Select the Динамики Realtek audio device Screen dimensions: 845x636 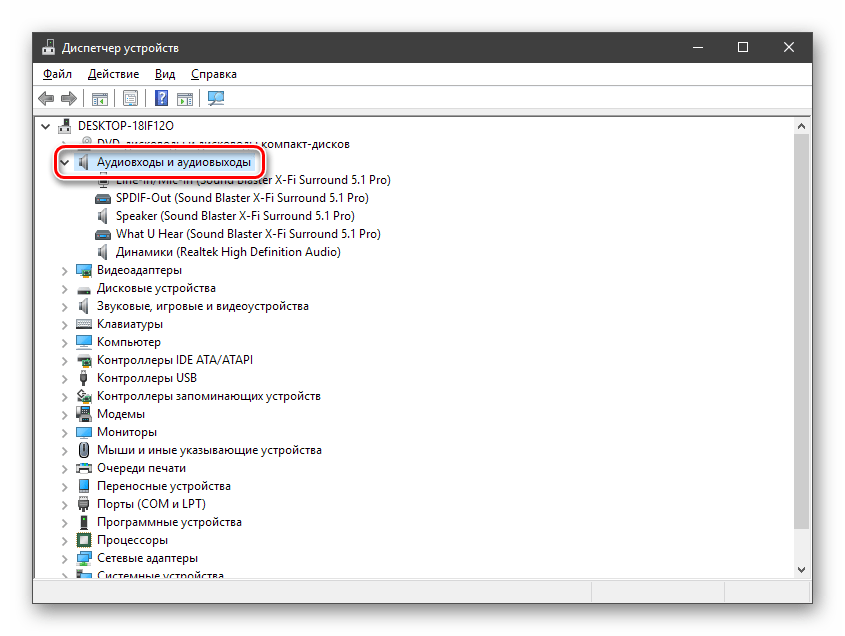pos(227,252)
